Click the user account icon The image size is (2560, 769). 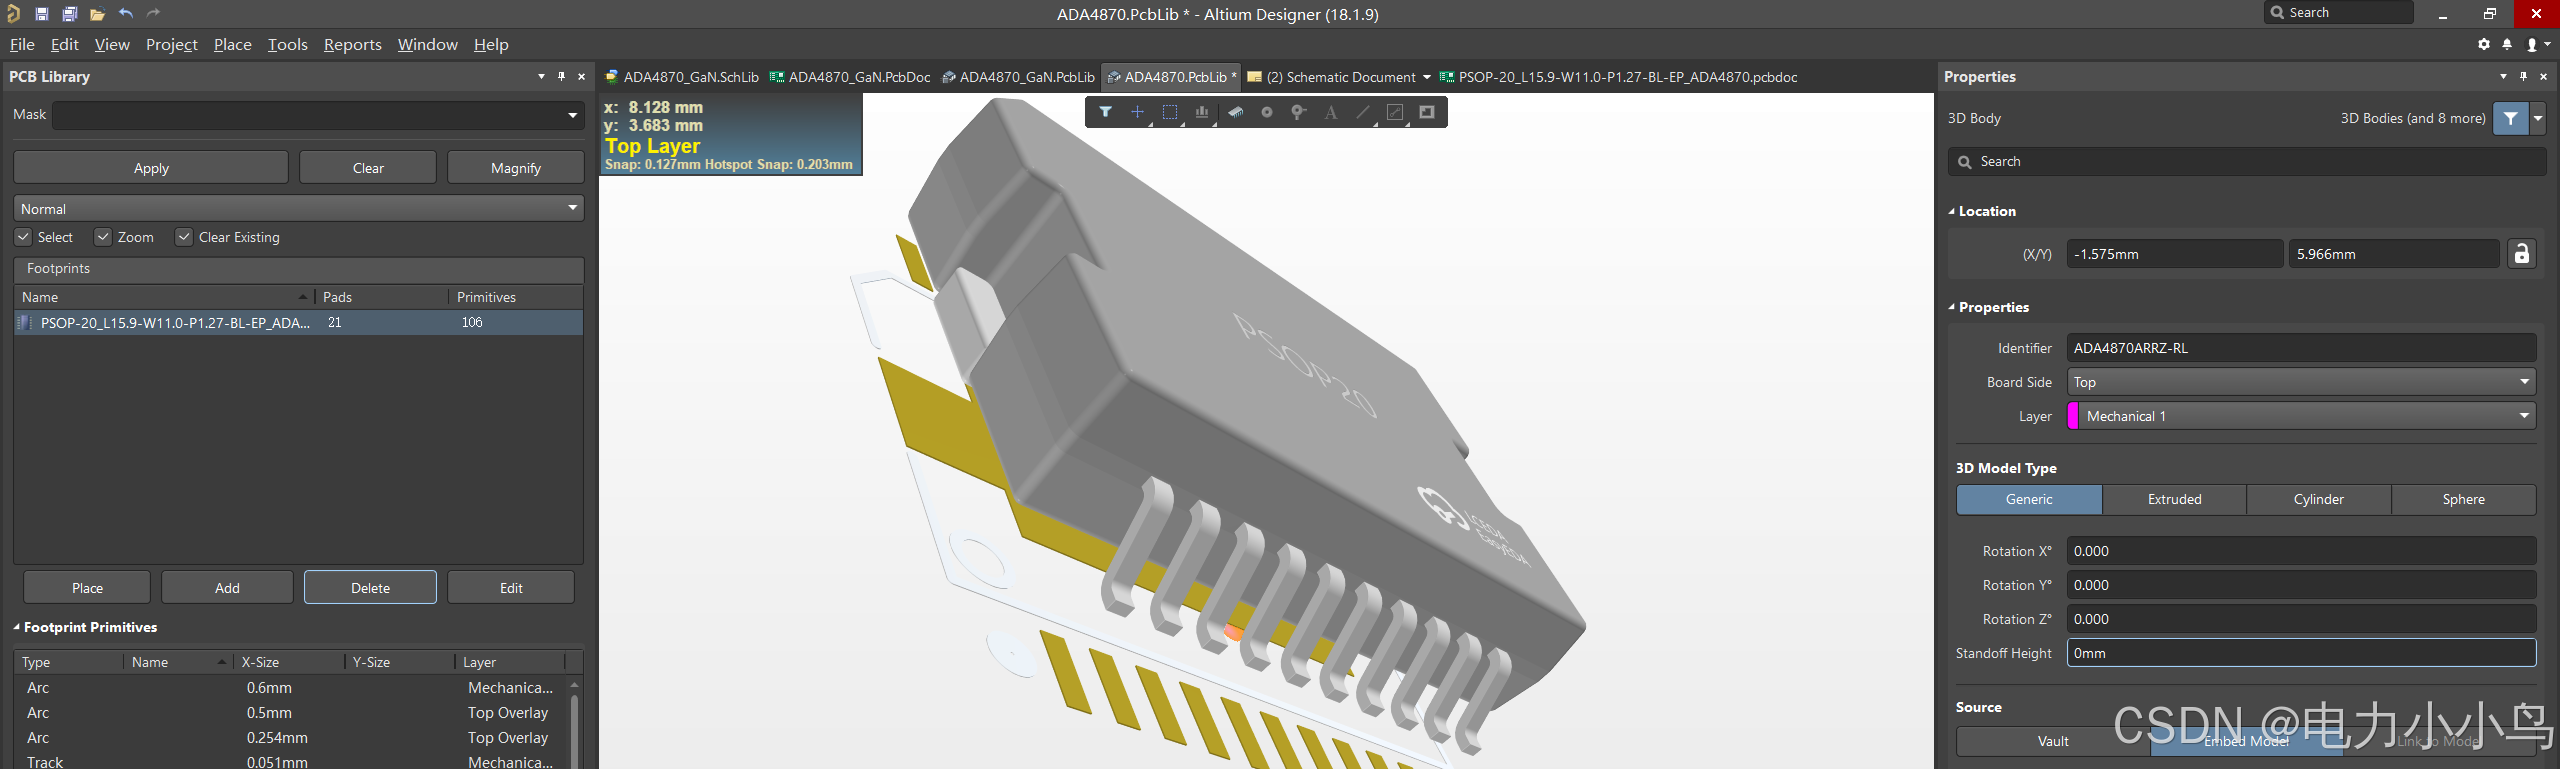click(2532, 44)
